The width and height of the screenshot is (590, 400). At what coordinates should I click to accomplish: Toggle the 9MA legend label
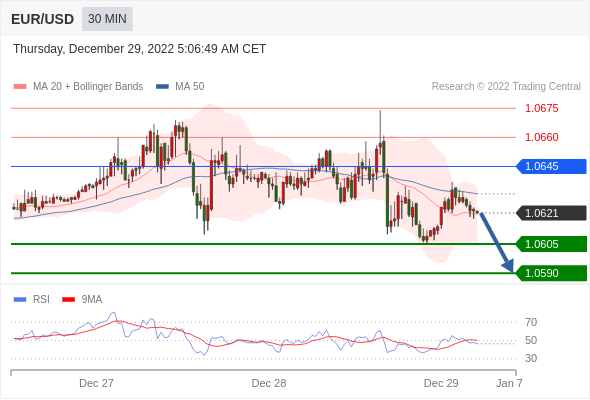coord(92,300)
